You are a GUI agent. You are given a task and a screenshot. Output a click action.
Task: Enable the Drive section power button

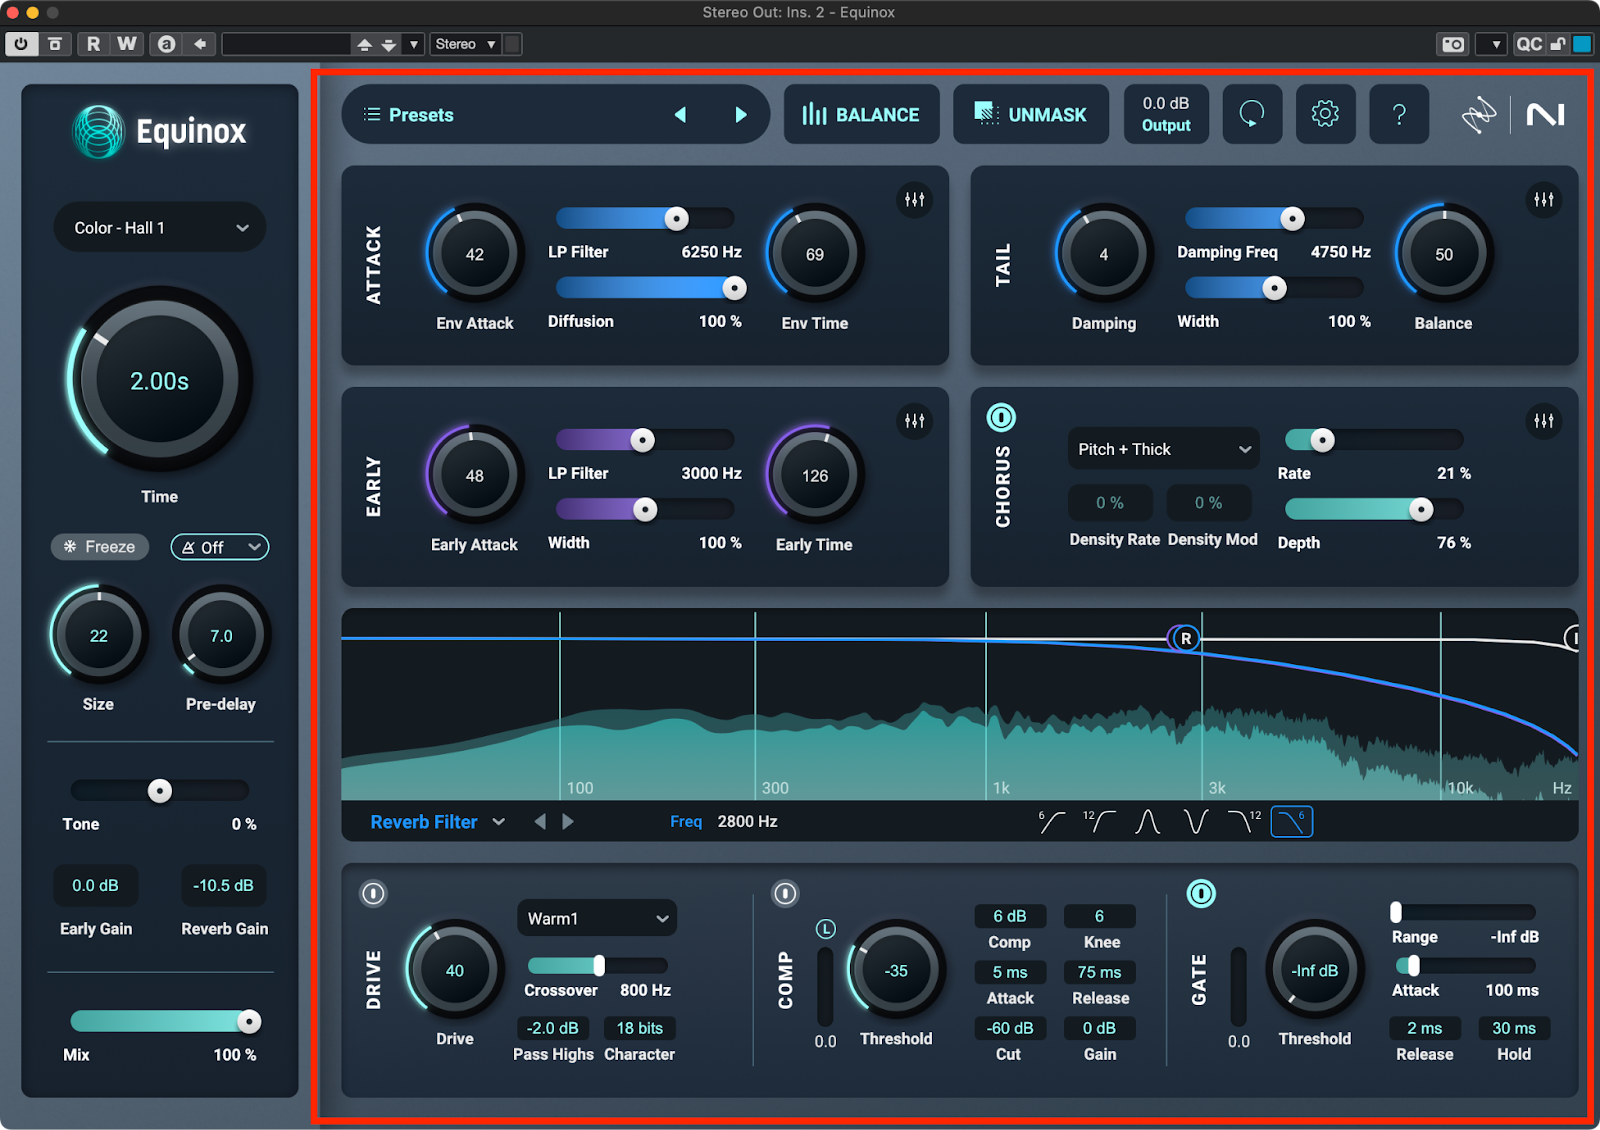373,893
